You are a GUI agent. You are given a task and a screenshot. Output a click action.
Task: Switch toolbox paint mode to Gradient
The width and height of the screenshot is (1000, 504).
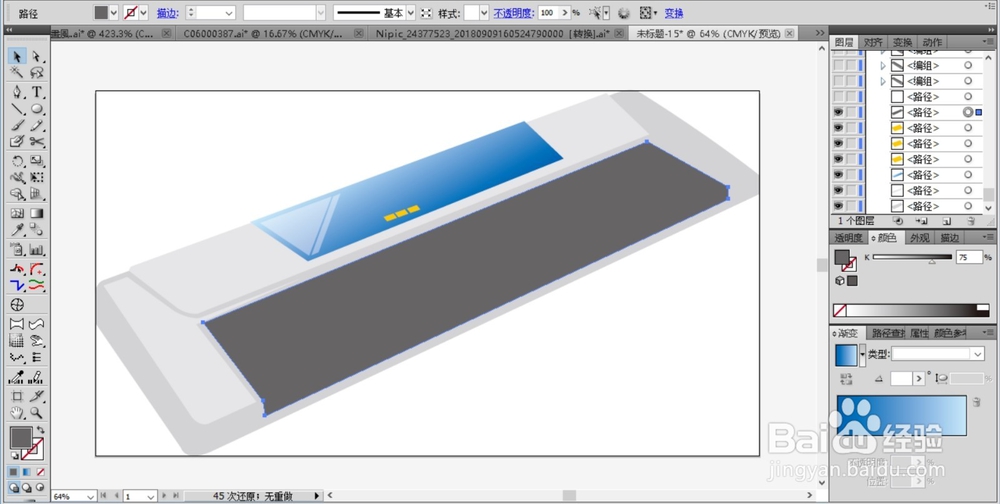(26, 472)
